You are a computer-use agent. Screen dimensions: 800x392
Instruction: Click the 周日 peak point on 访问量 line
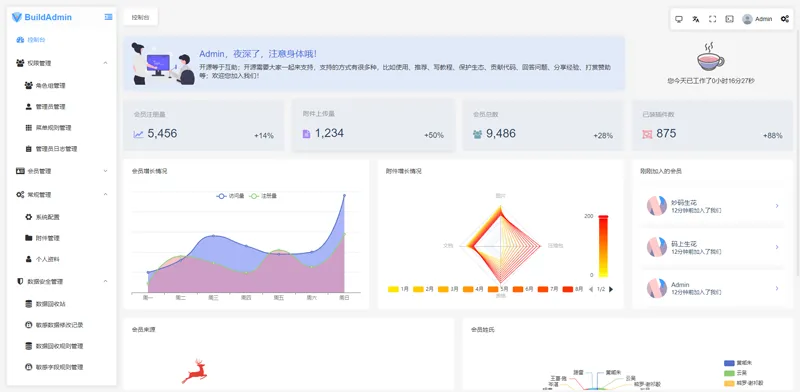[x=344, y=195]
